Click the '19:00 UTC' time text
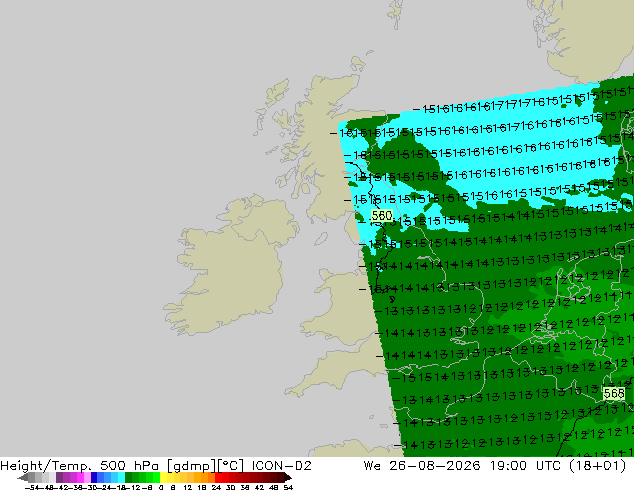The width and height of the screenshot is (634, 490). click(x=525, y=466)
